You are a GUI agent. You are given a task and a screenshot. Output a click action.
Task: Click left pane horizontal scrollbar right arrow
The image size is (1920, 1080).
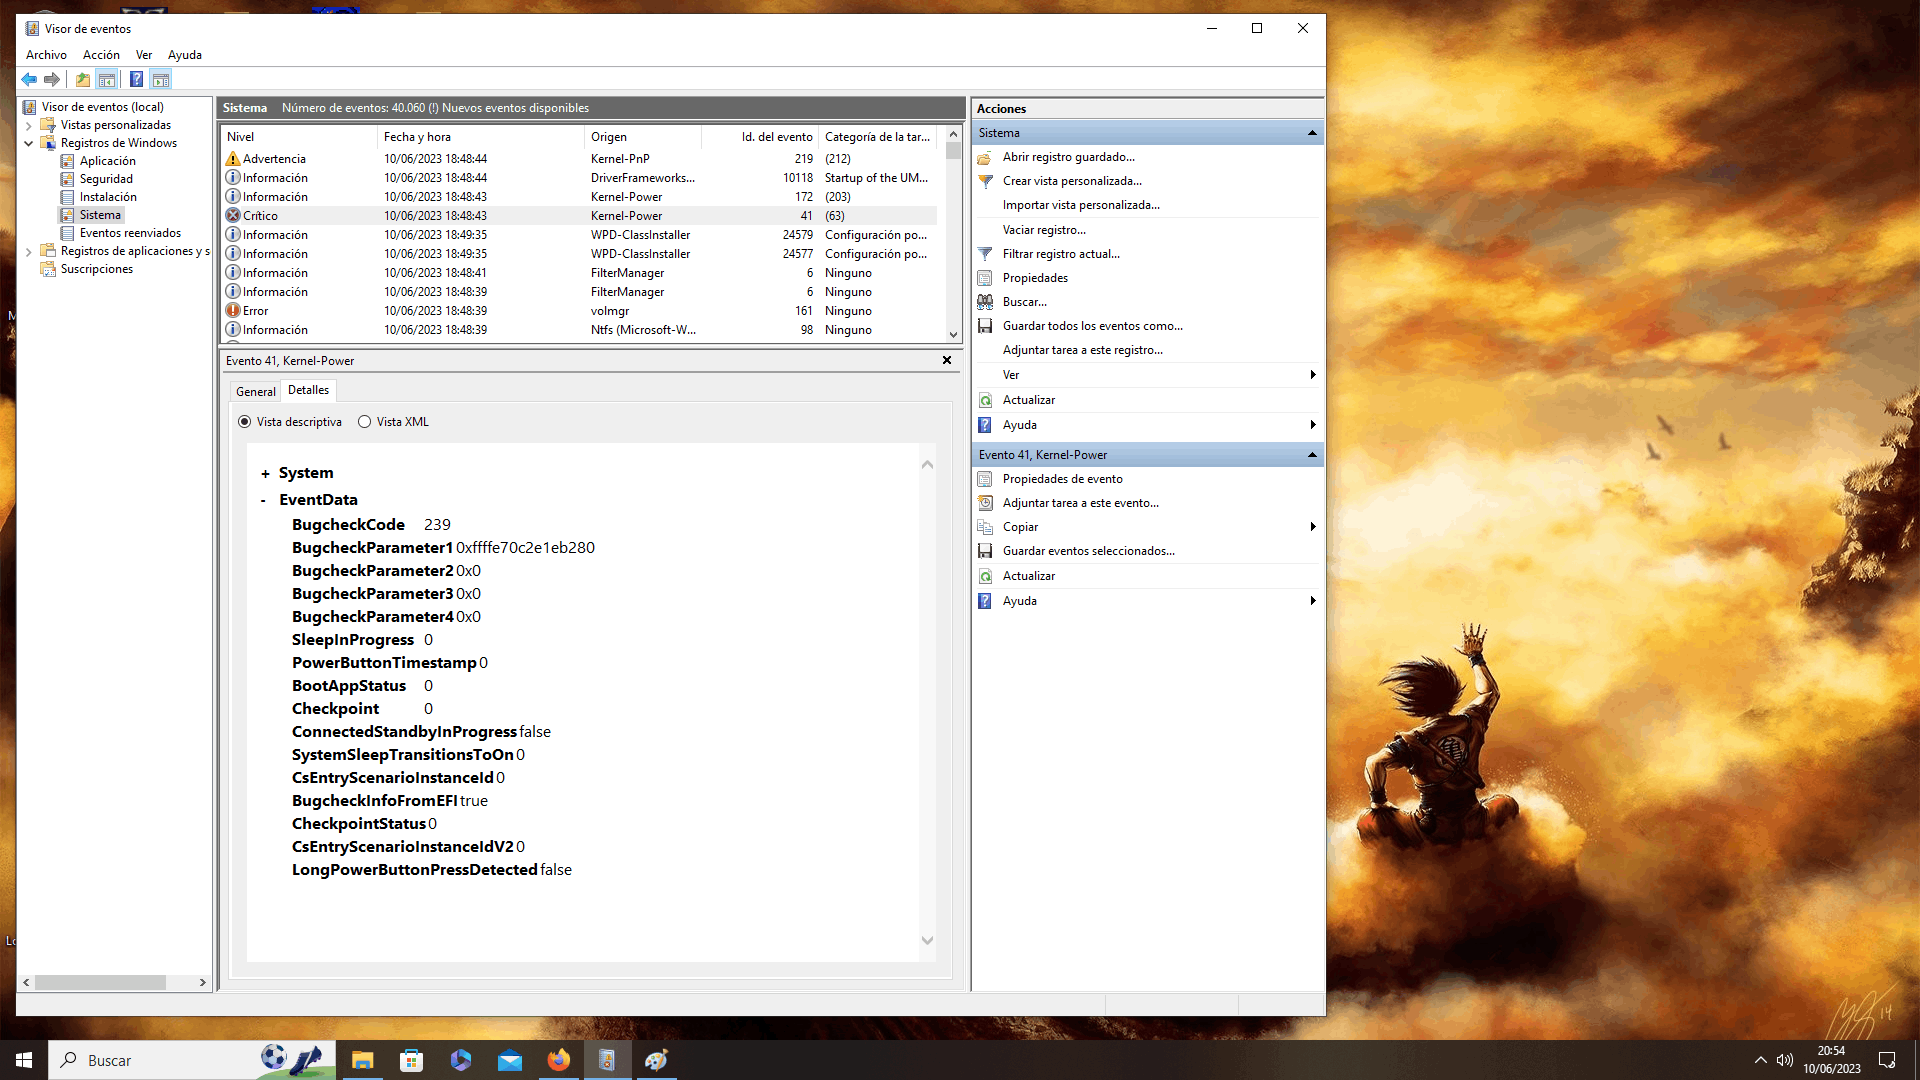pyautogui.click(x=202, y=984)
